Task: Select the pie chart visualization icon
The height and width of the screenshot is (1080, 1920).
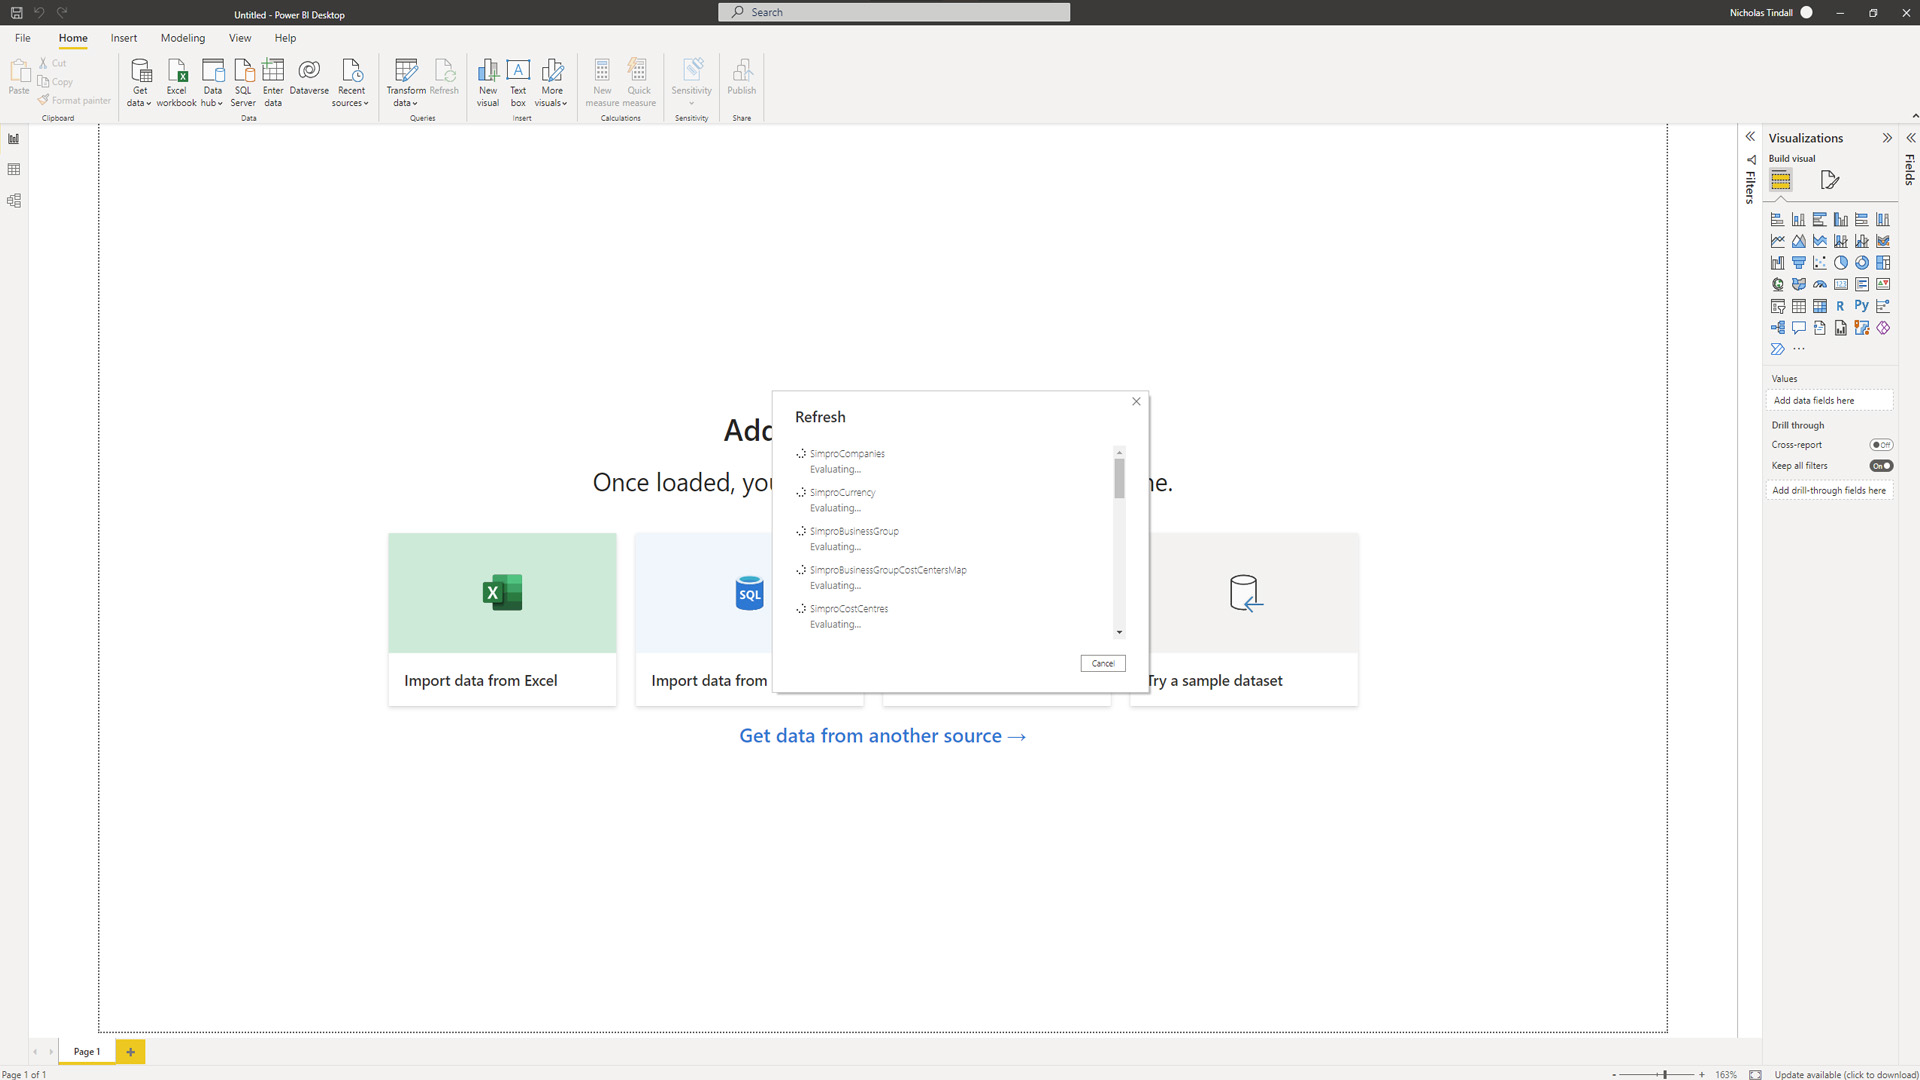Action: click(1840, 263)
